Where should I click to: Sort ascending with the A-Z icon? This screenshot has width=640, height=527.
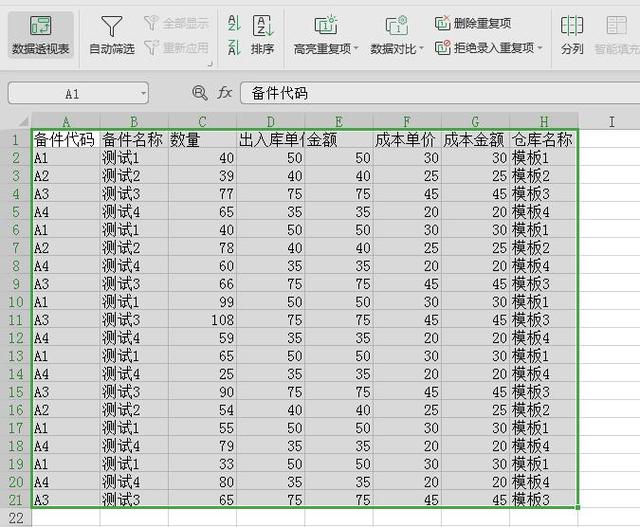(234, 23)
